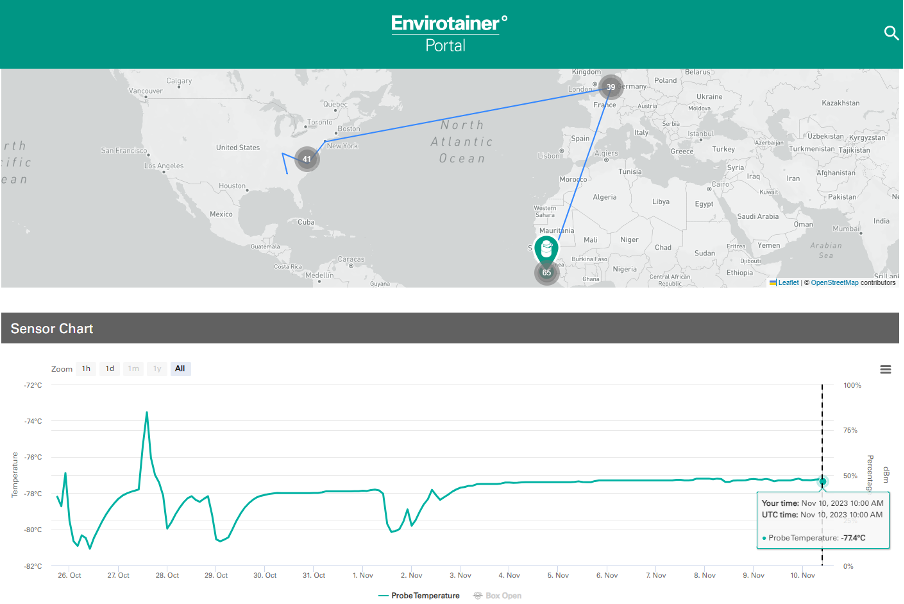Click the 100% percentage axis label
This screenshot has height=604, width=904.
point(852,385)
